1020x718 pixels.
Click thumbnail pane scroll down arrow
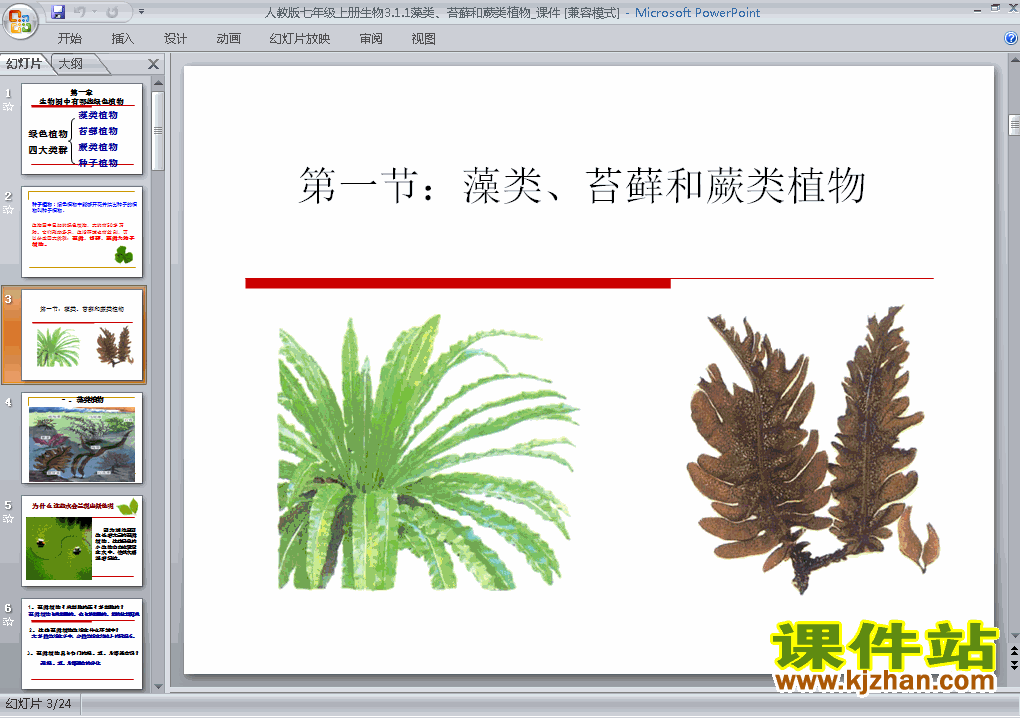point(158,686)
